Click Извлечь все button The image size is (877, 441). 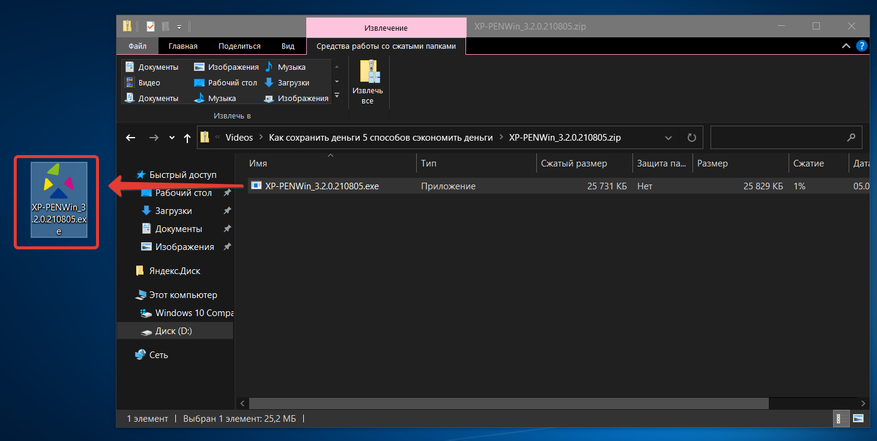367,82
